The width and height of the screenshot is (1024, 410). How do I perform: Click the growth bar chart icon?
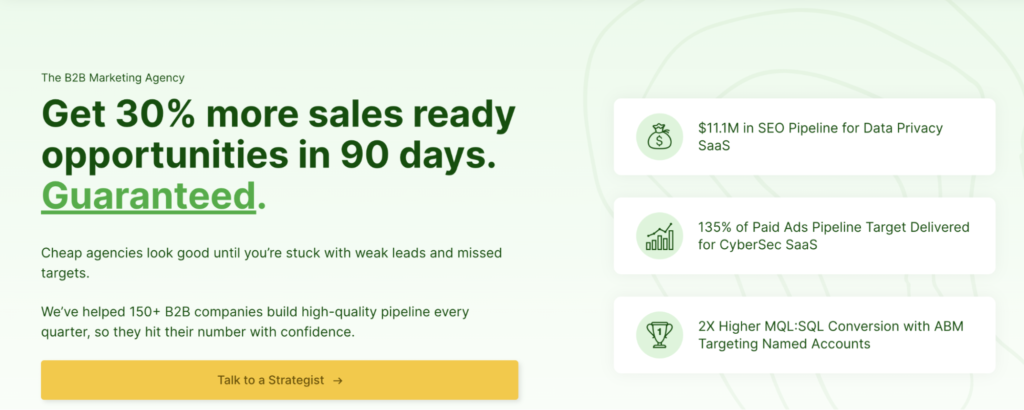pos(660,236)
